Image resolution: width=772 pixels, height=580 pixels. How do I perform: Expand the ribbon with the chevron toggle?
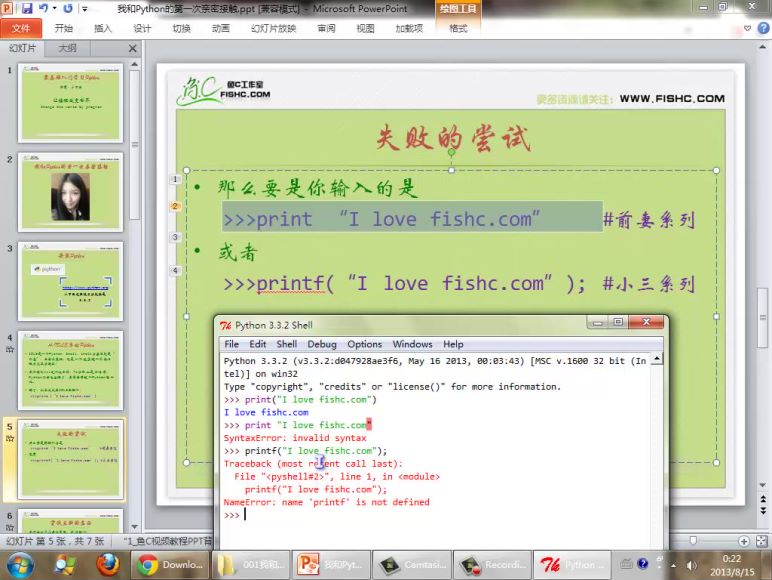[x=747, y=29]
